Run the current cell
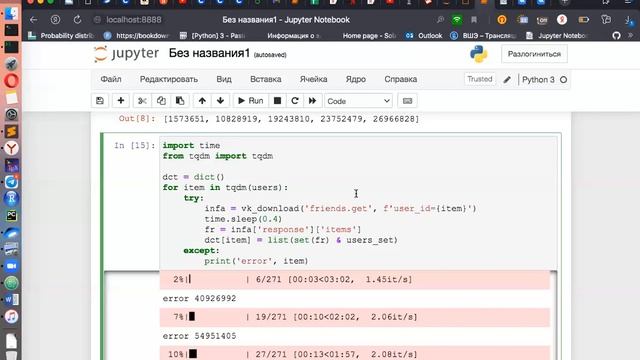This screenshot has height=360, width=640. pos(251,101)
